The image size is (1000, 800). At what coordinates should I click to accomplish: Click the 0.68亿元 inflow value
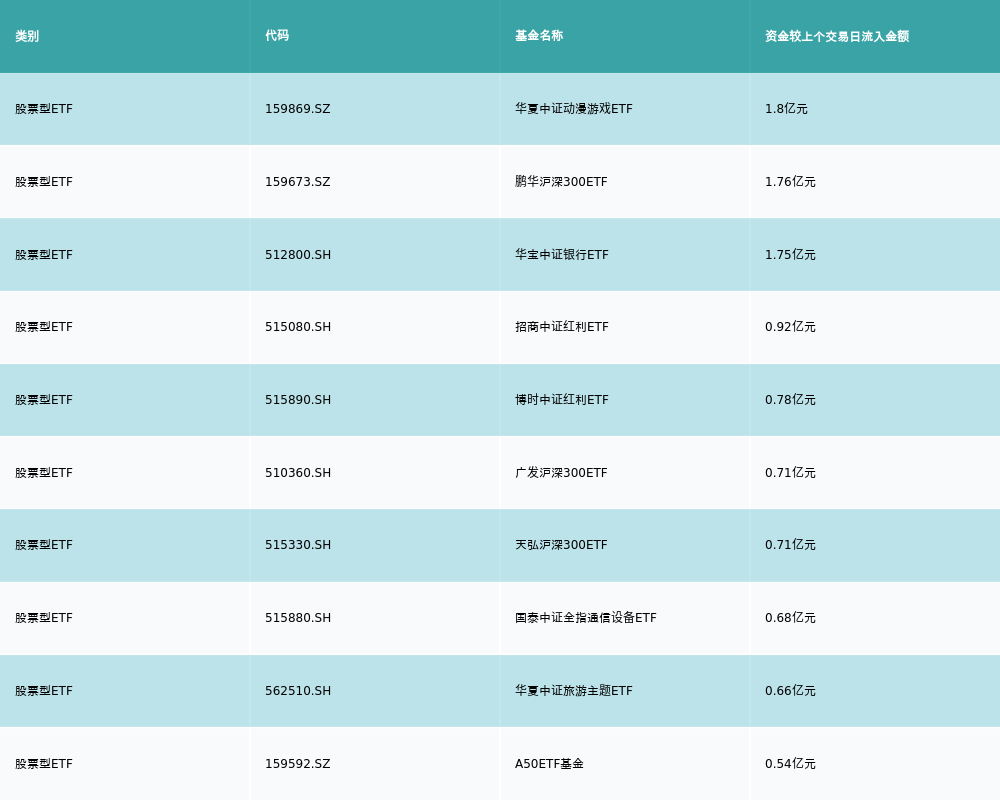coord(790,618)
